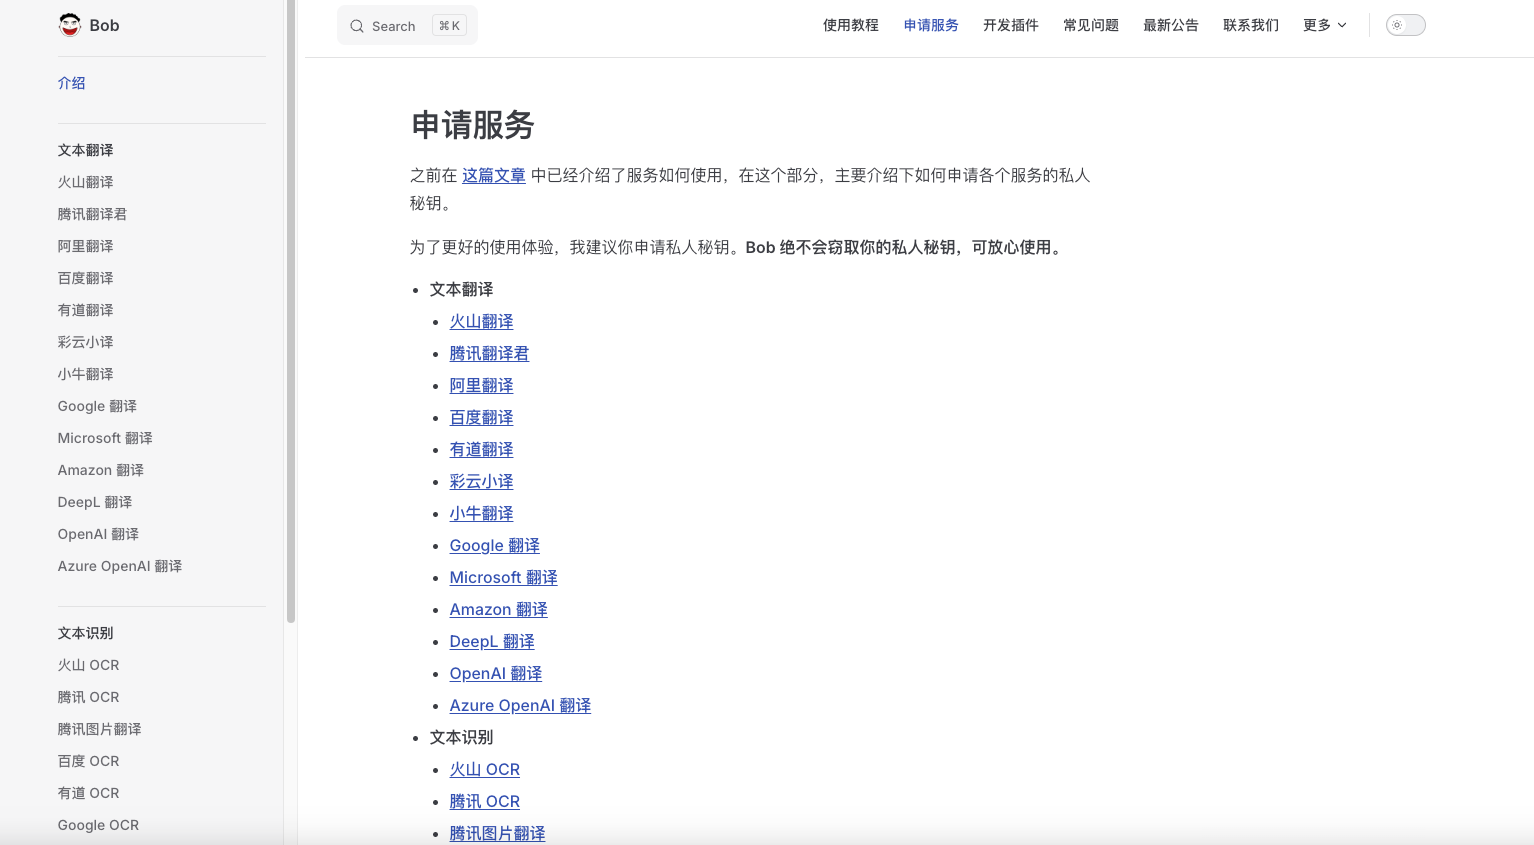Click the Bob logo icon
The height and width of the screenshot is (845, 1534).
click(x=70, y=25)
